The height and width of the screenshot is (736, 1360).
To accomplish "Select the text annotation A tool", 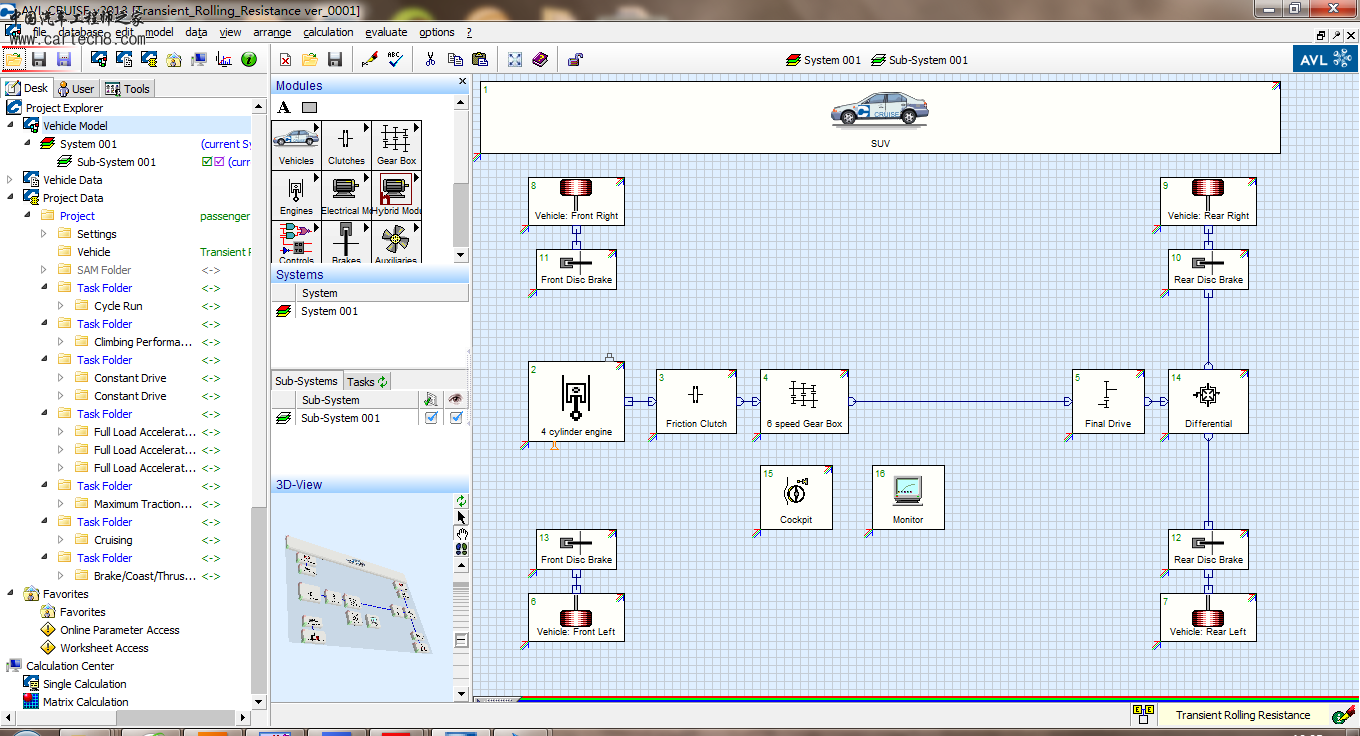I will [x=284, y=108].
